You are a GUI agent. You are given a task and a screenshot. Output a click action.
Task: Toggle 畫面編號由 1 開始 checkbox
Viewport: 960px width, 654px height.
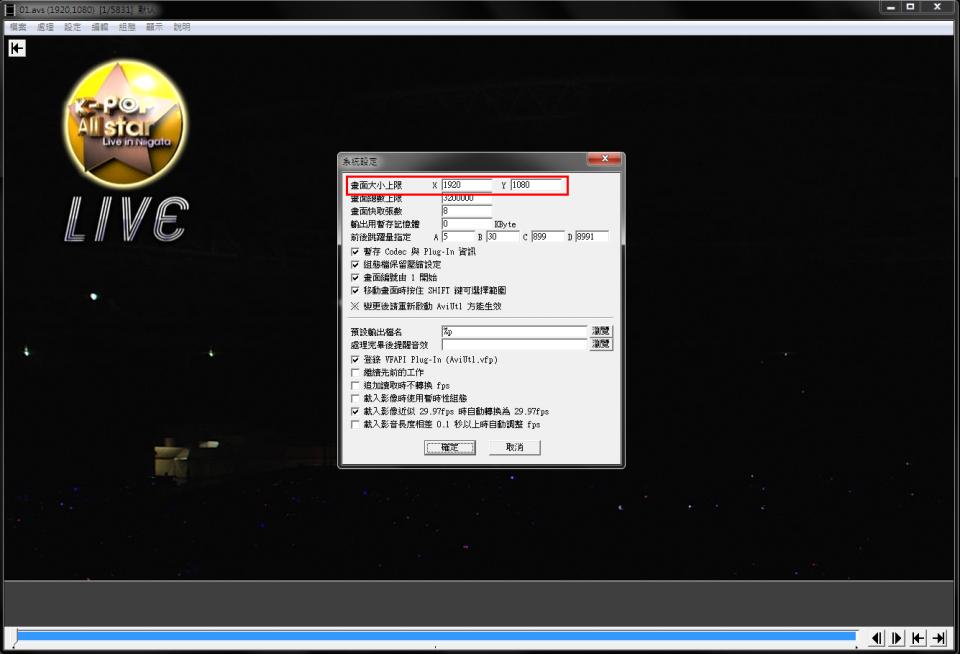355,277
